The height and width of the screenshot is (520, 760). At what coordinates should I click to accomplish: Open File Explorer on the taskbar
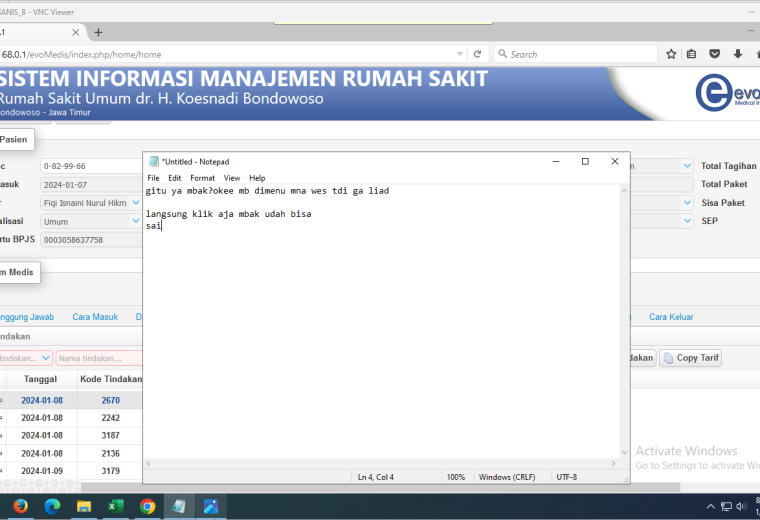(x=84, y=506)
